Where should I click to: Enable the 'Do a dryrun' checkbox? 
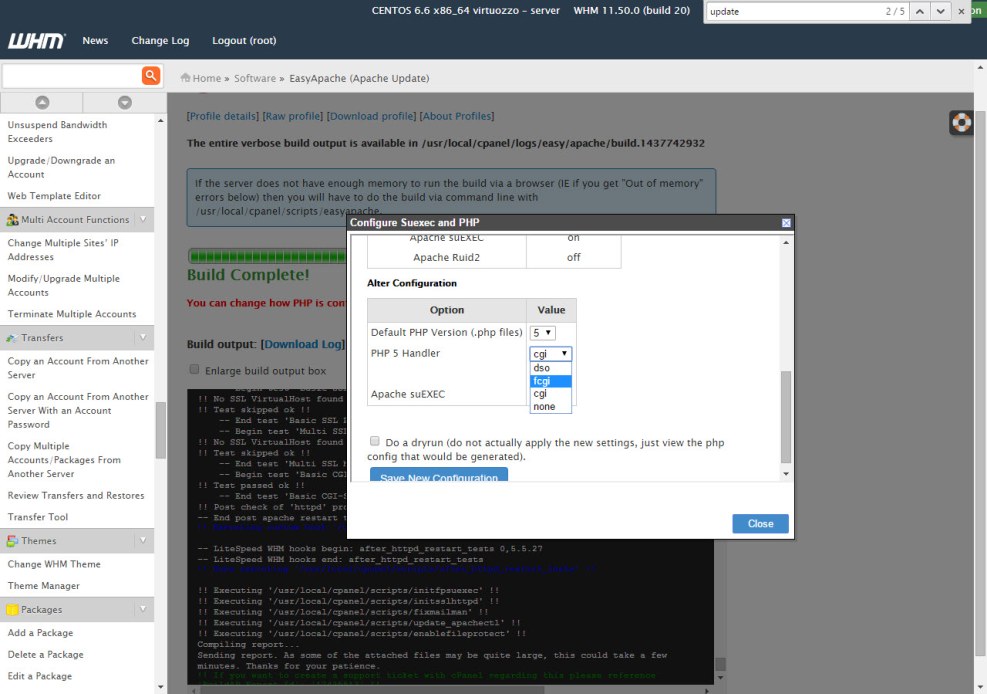(374, 441)
